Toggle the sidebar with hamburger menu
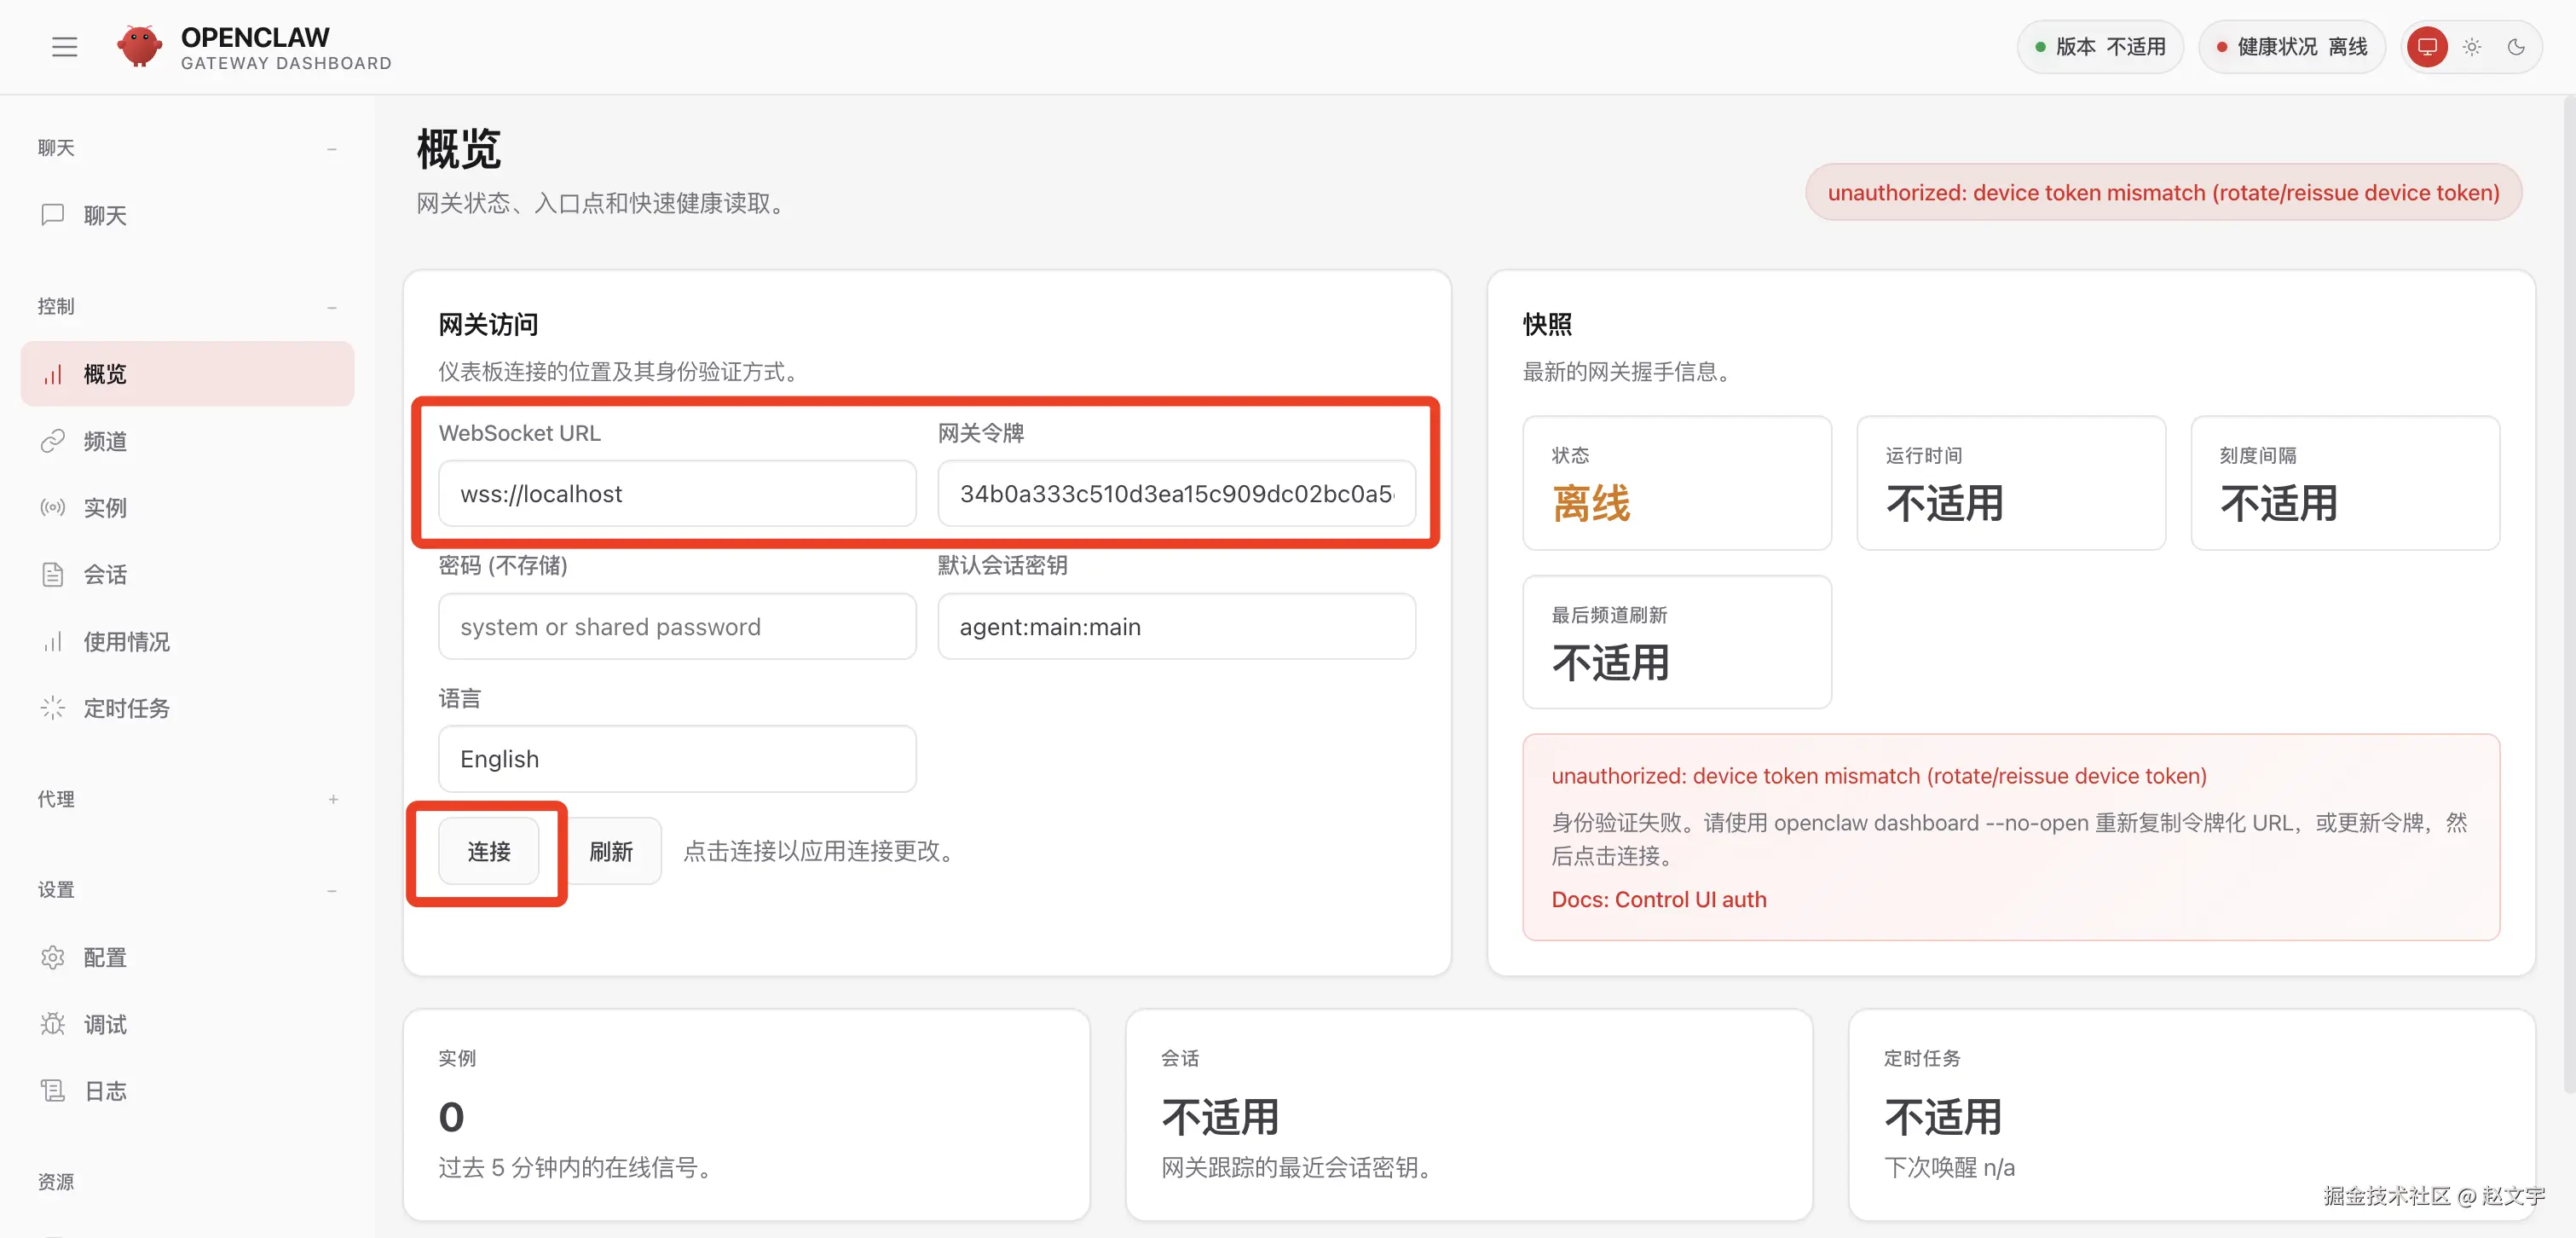 coord(64,46)
